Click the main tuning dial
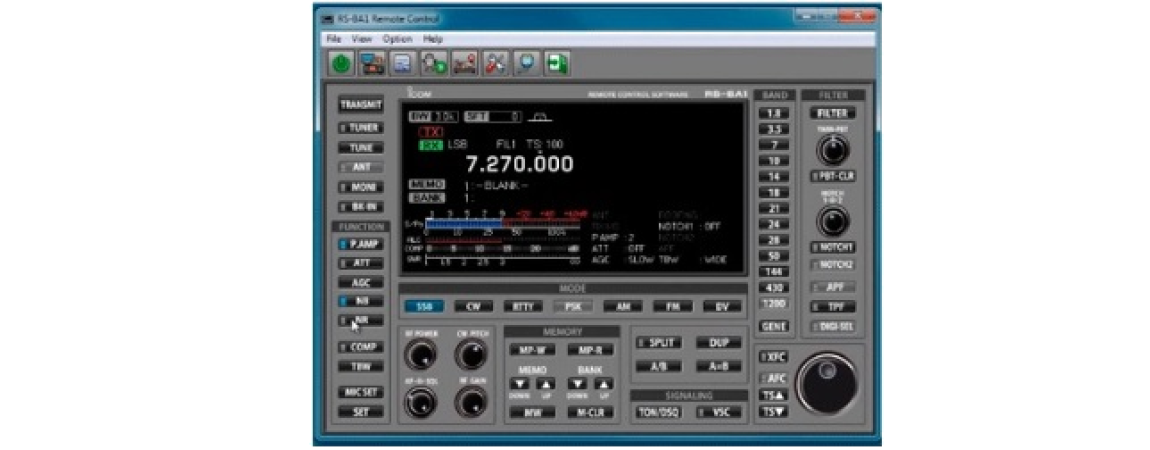 (826, 383)
